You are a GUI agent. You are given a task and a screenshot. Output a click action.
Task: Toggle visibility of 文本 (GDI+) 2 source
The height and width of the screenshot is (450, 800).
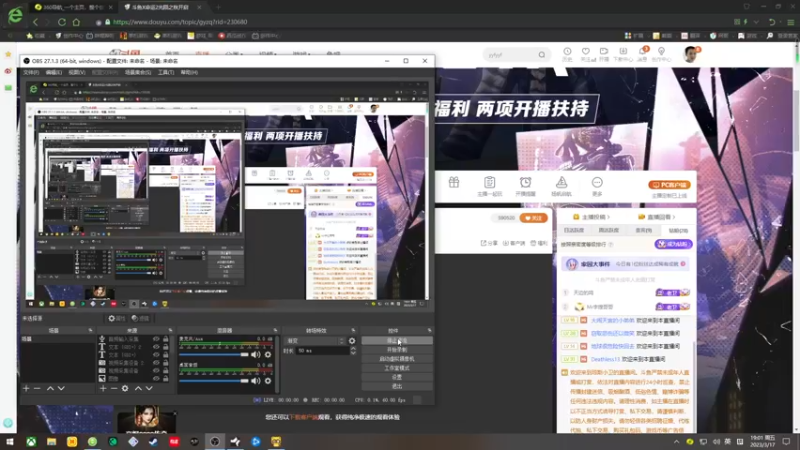(156, 347)
